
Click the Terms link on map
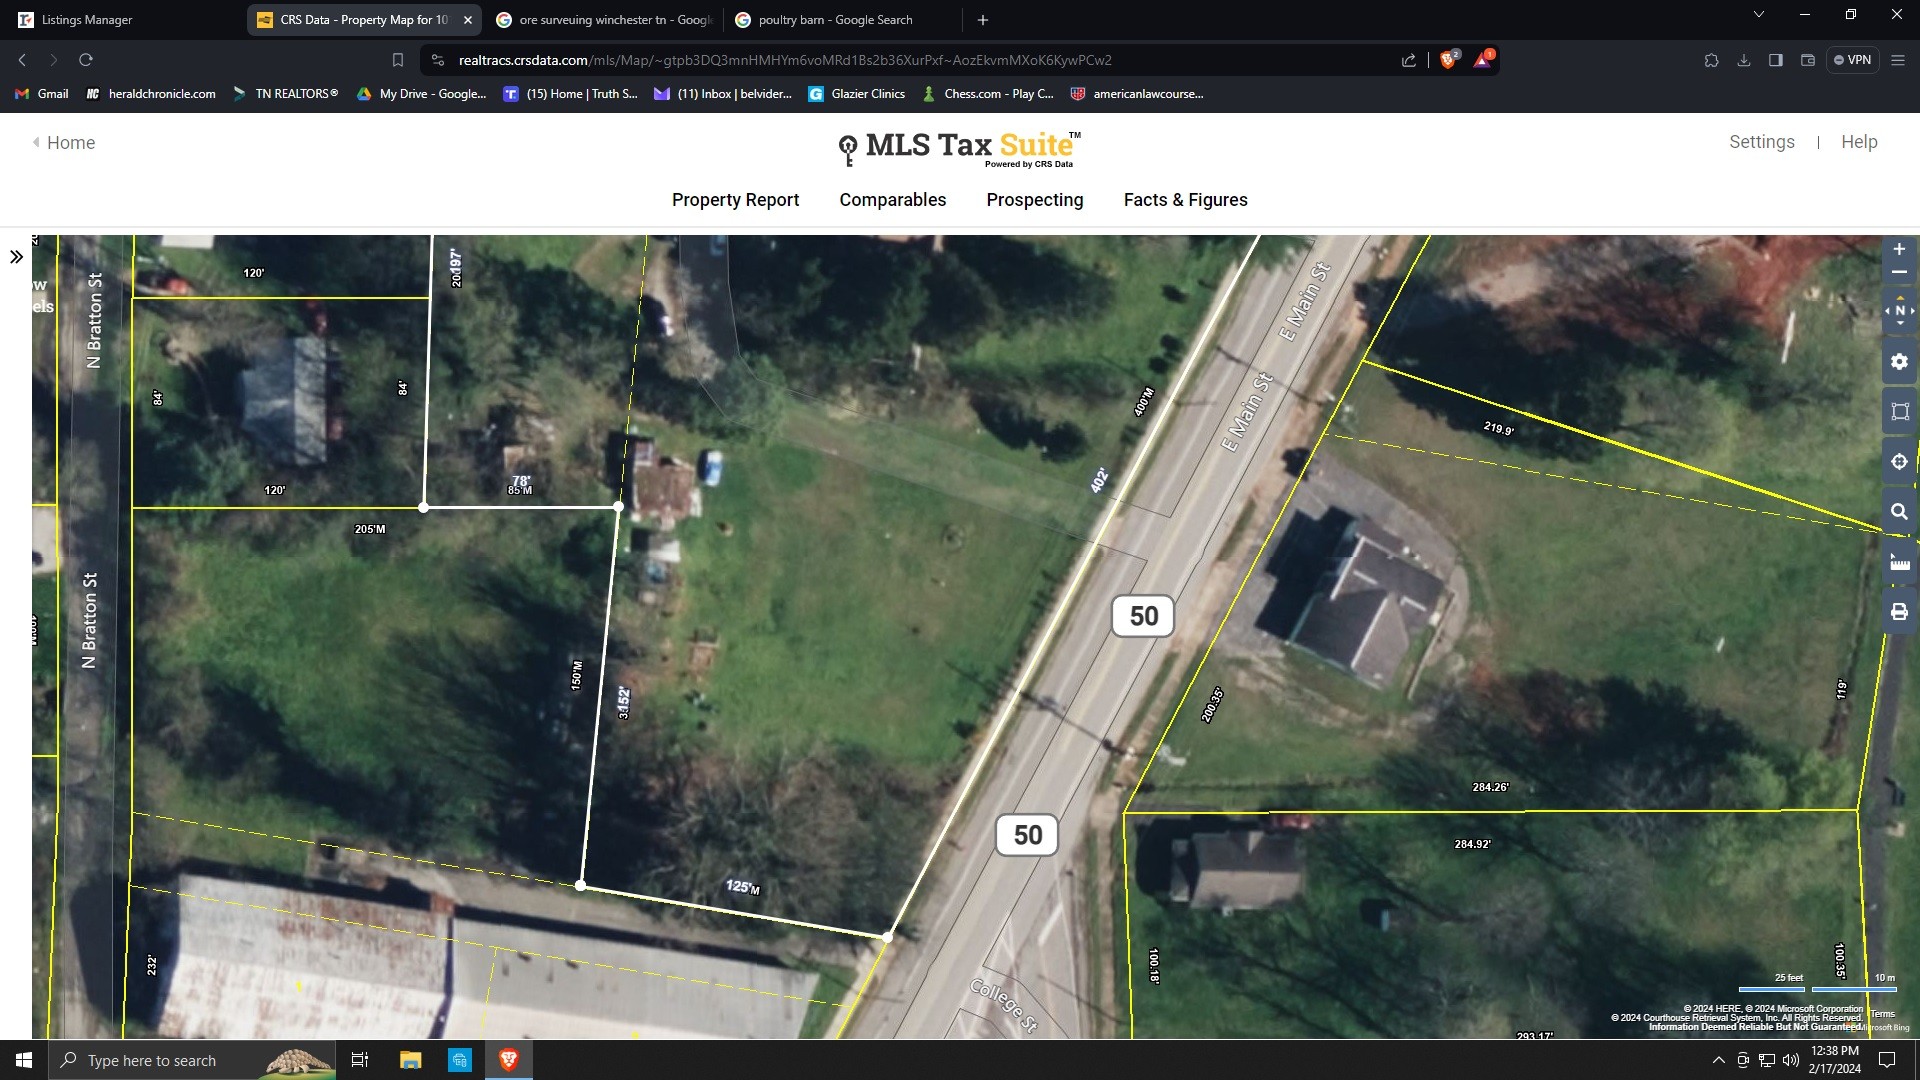coord(1882,1014)
